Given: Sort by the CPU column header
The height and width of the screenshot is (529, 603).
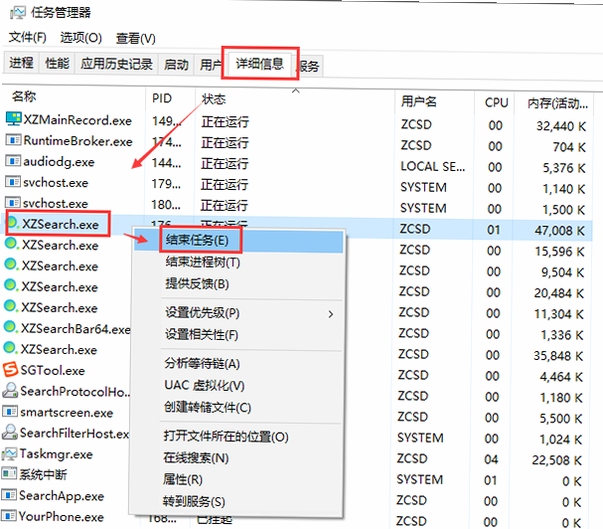Looking at the screenshot, I should [x=496, y=103].
